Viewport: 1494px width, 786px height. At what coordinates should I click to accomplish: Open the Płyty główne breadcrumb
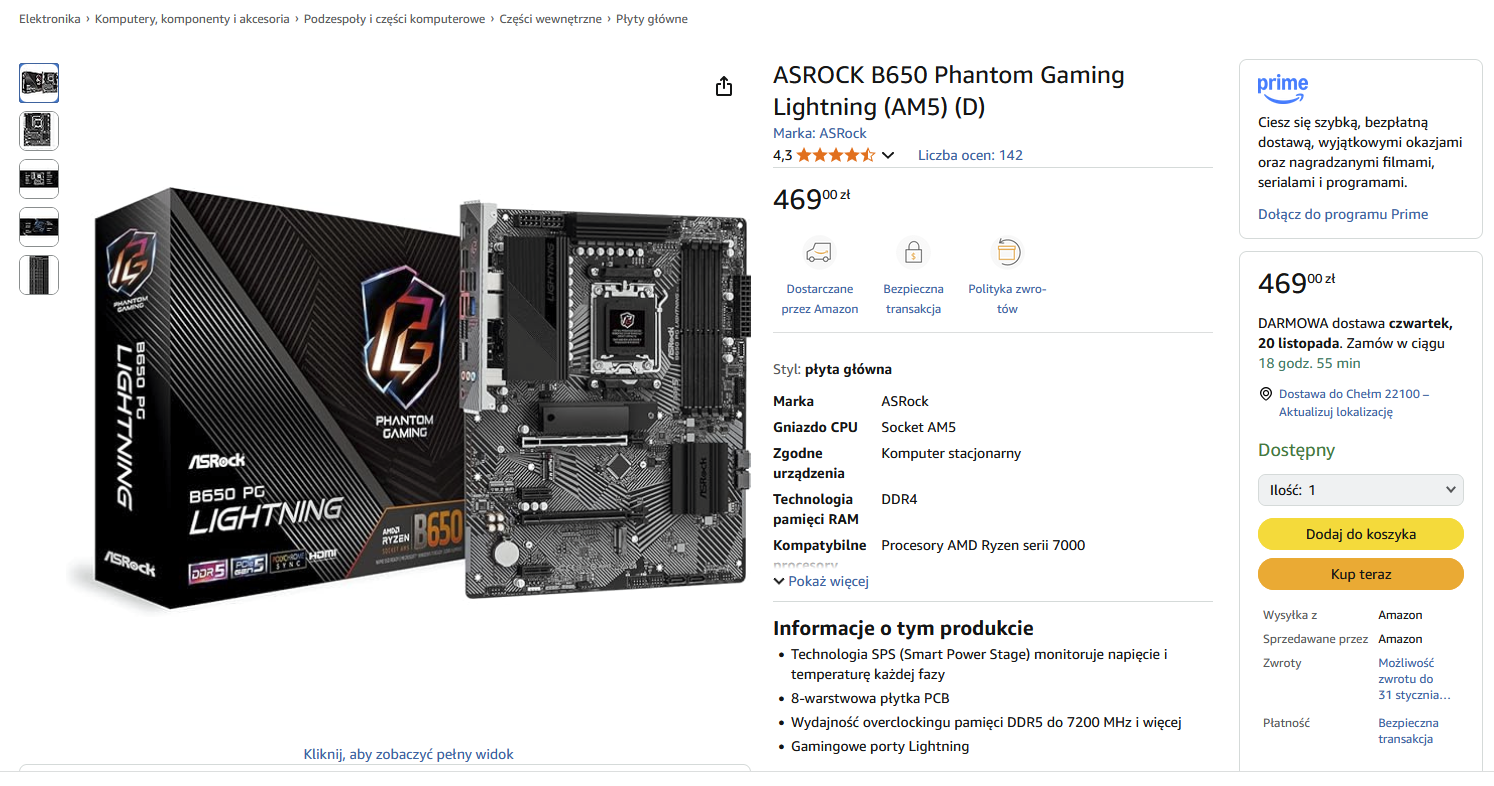point(651,19)
